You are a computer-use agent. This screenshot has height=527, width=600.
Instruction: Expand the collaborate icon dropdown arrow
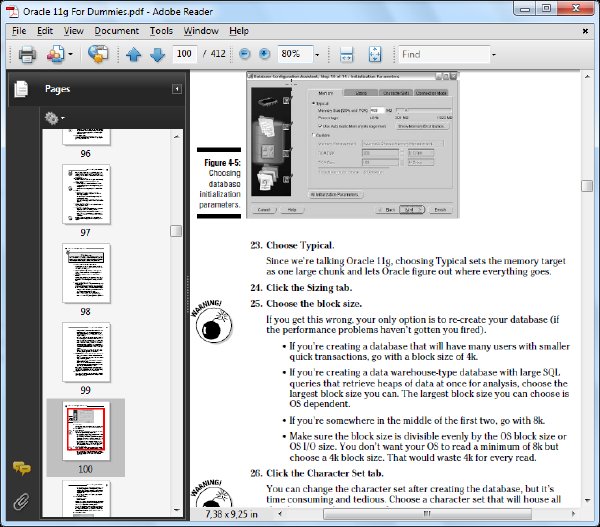point(70,54)
